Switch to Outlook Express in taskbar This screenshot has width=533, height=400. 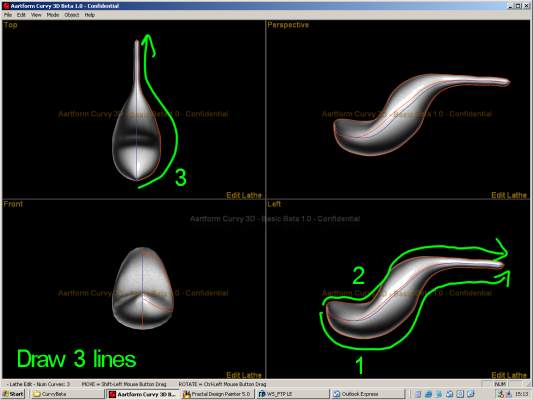coord(367,394)
